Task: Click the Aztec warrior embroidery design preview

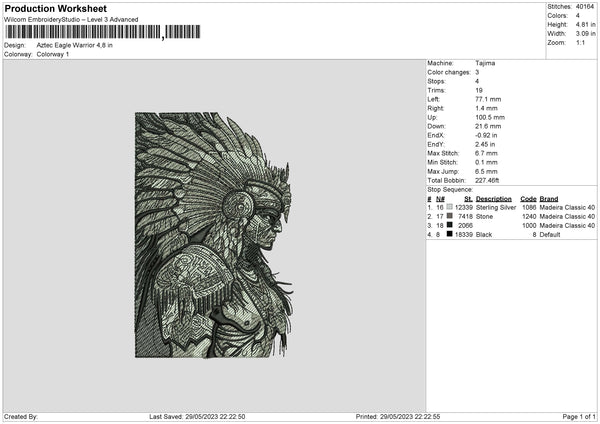Action: [214, 235]
